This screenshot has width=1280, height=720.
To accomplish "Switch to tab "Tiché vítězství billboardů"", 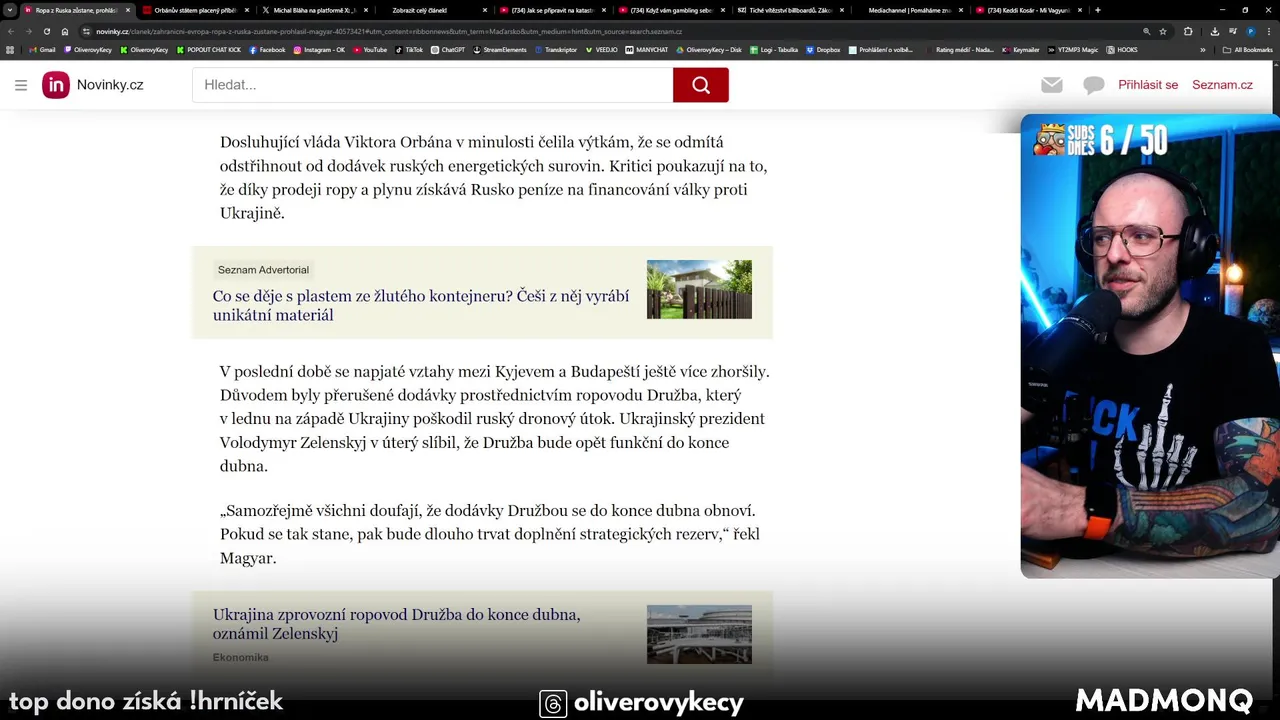I will tap(789, 10).
